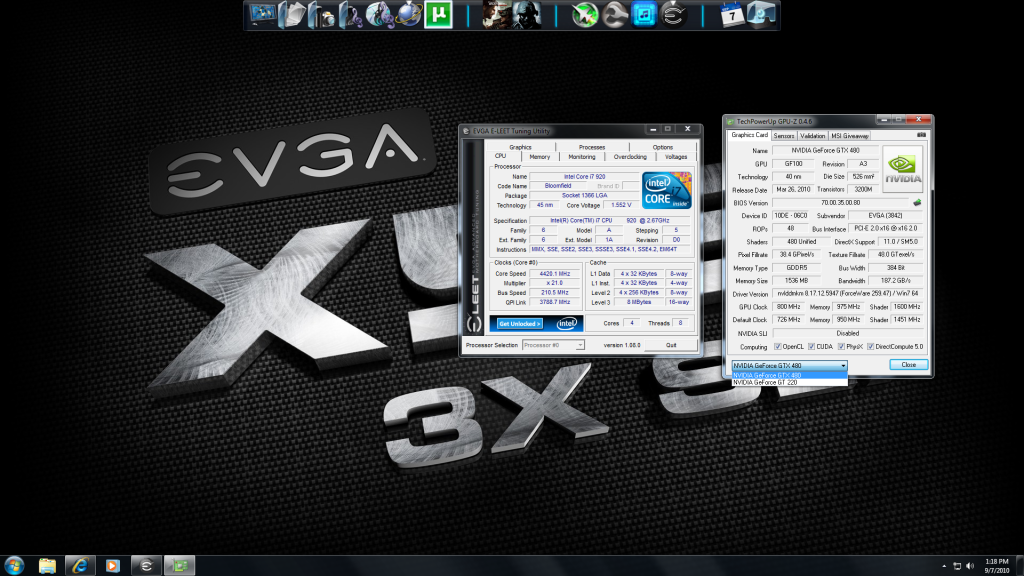This screenshot has width=1024, height=576.
Task: Click the Close button in GPU-Z
Action: pos(908,365)
